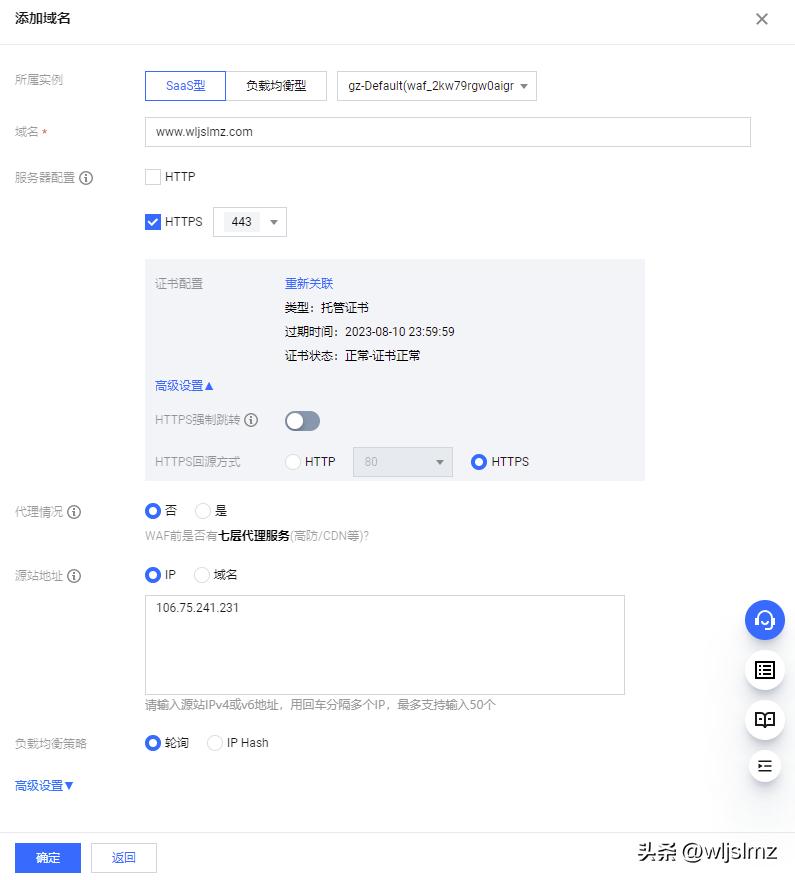Click the 证书状态 正常-证书正常 text
Screen dimensions: 795x880
[352, 356]
